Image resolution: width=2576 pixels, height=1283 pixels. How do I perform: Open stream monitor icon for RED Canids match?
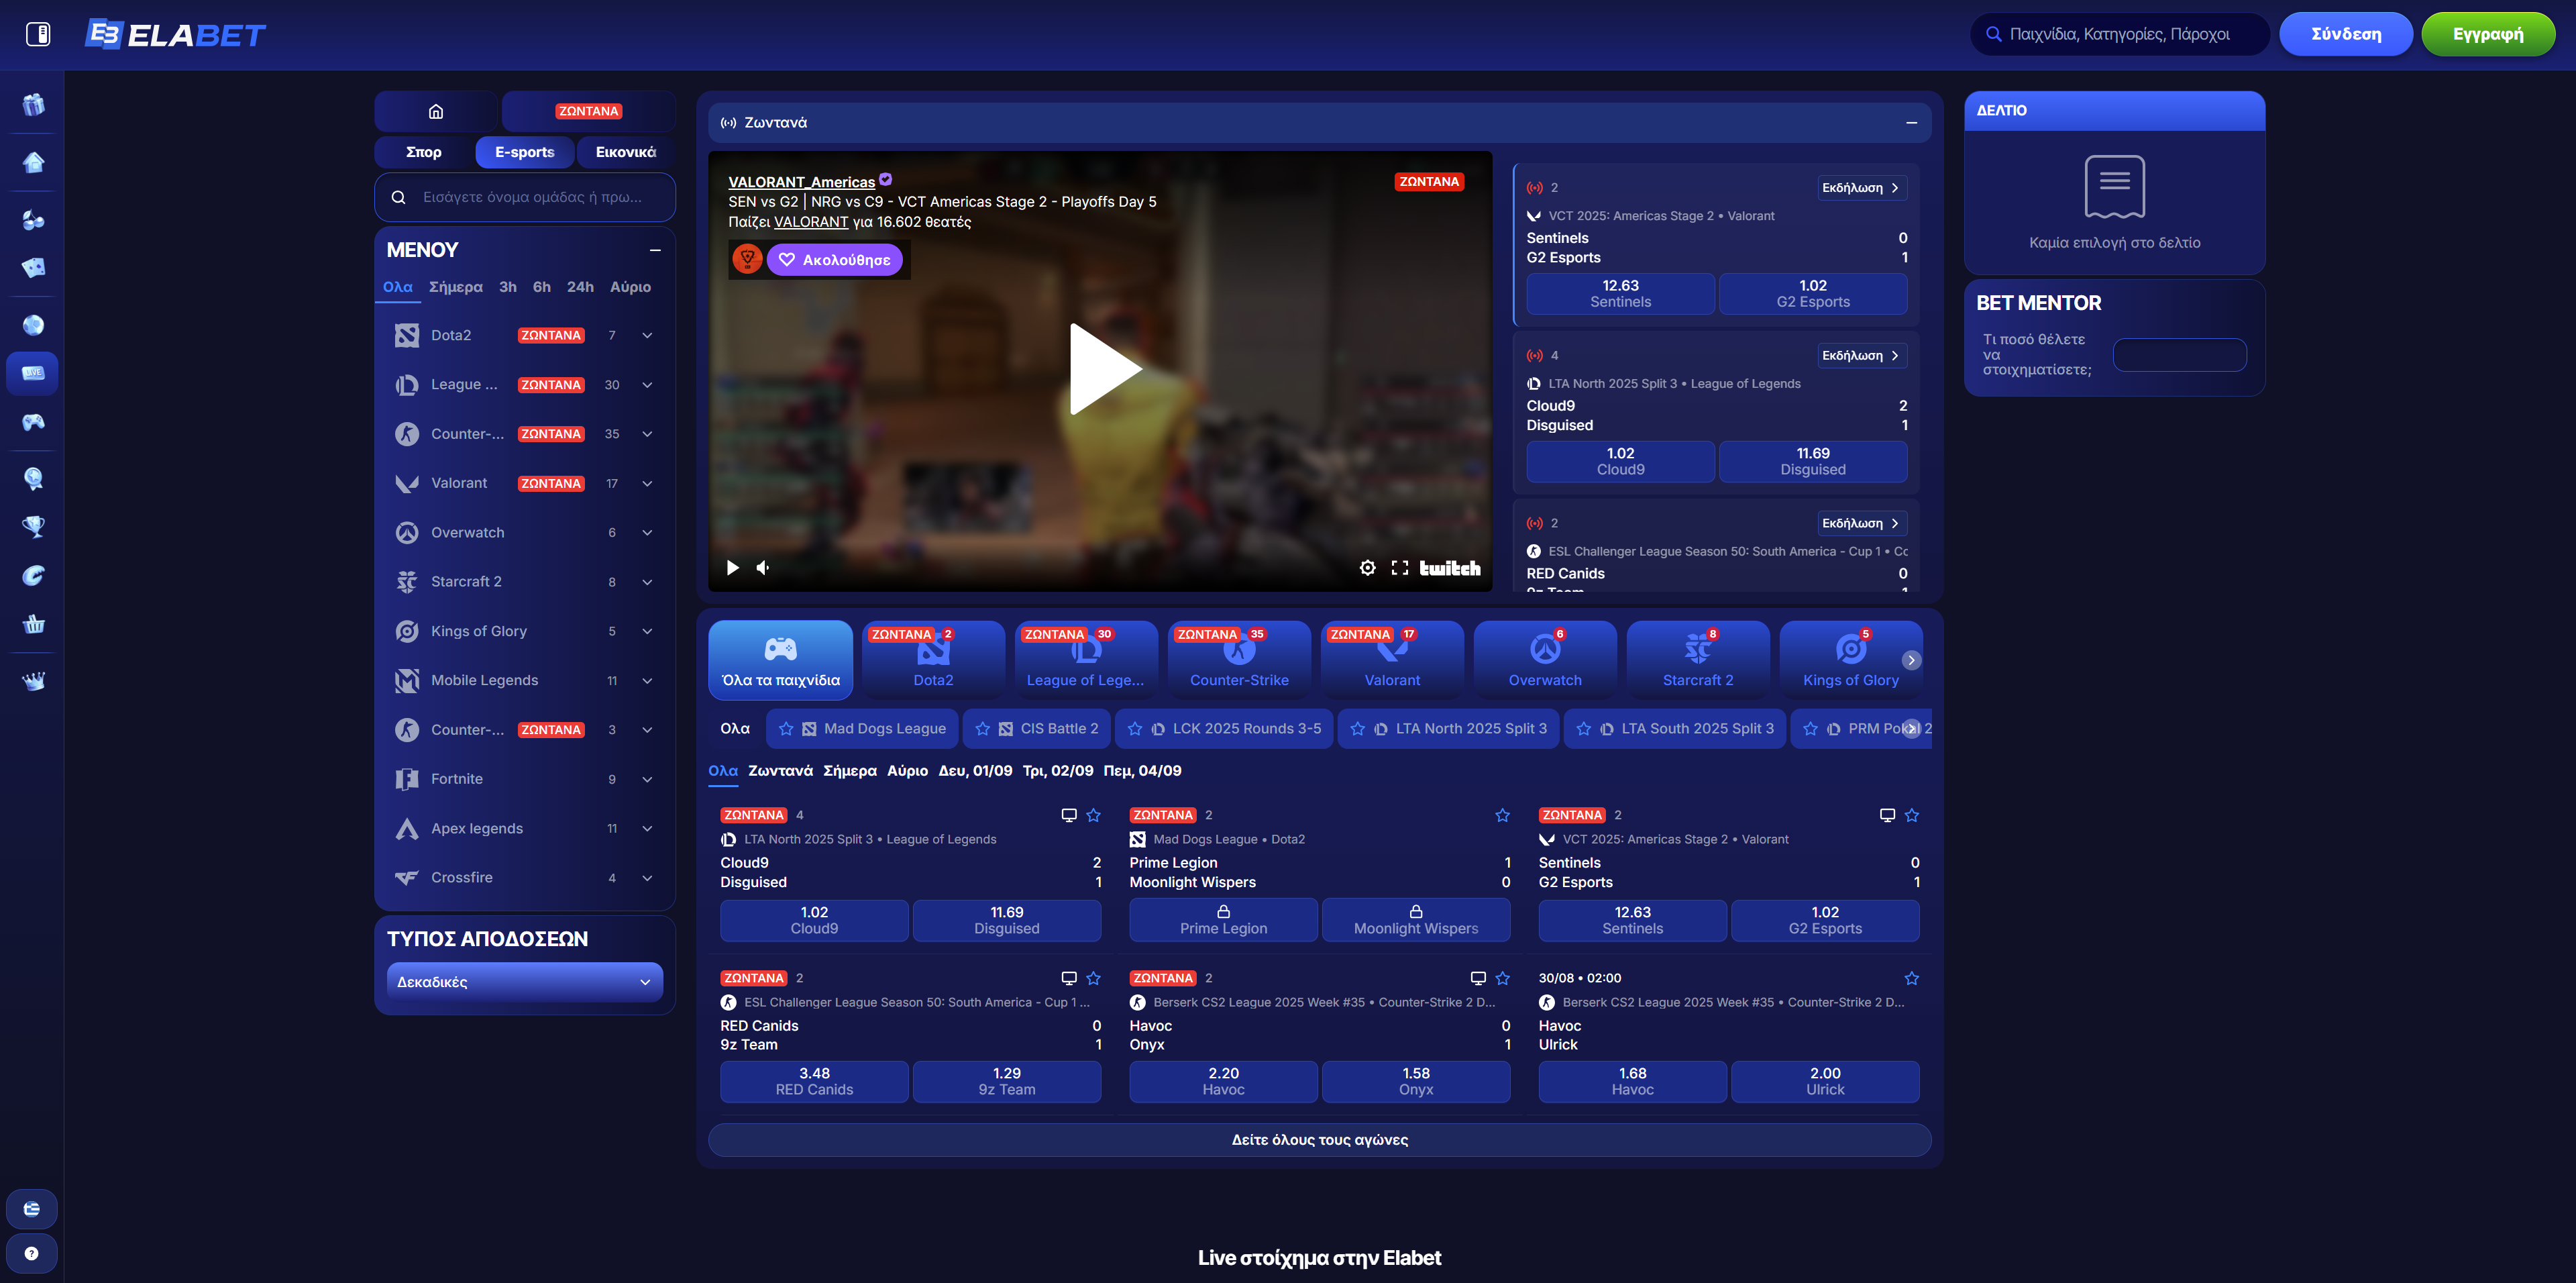coord(1068,978)
